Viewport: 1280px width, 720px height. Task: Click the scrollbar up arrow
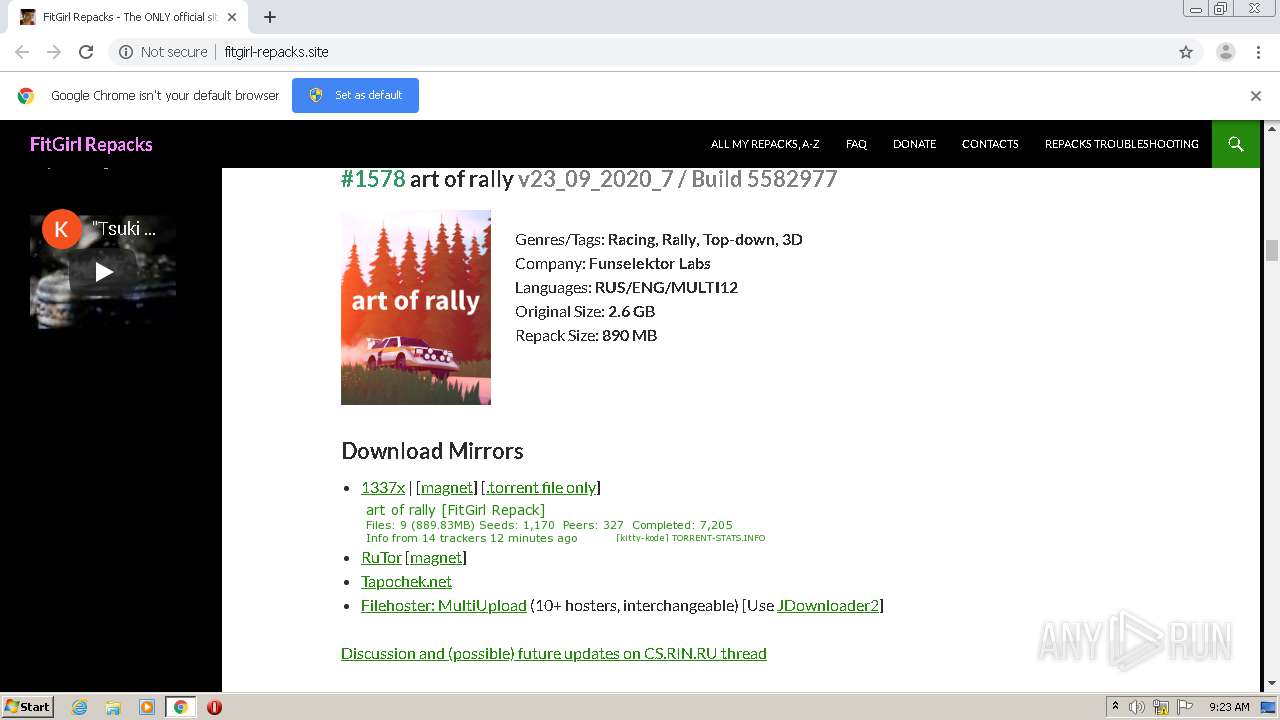pos(1272,128)
